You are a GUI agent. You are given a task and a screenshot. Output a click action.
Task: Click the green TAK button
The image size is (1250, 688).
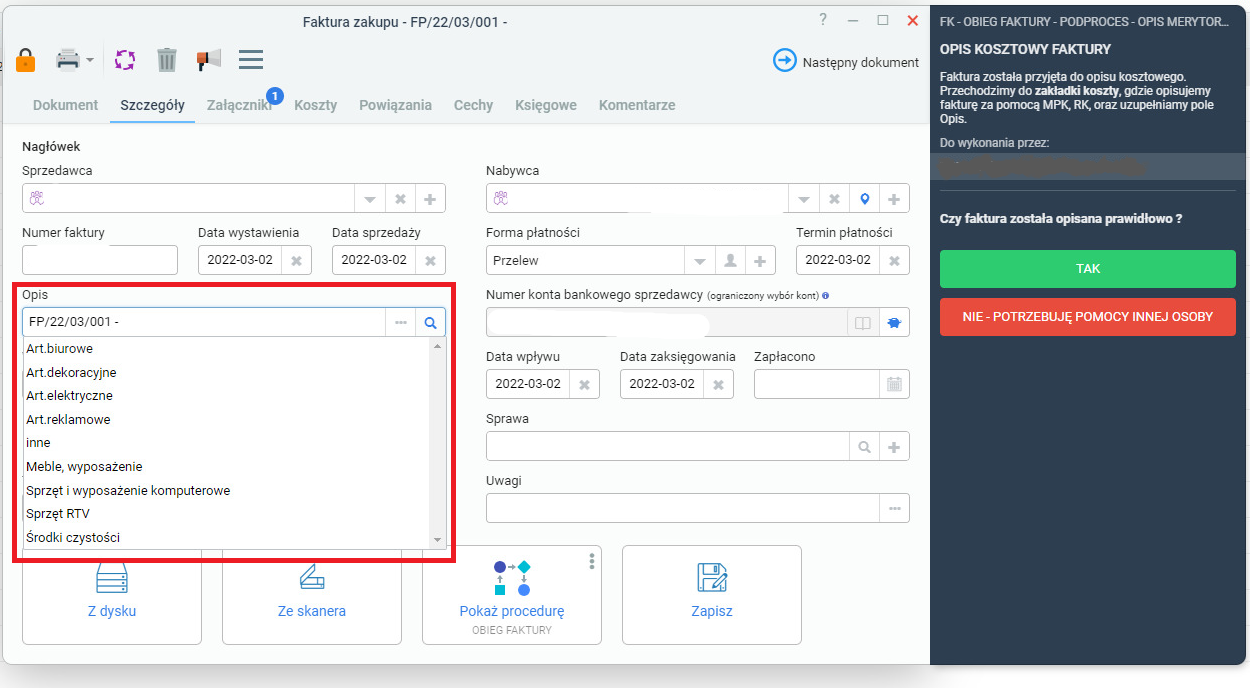[1088, 269]
